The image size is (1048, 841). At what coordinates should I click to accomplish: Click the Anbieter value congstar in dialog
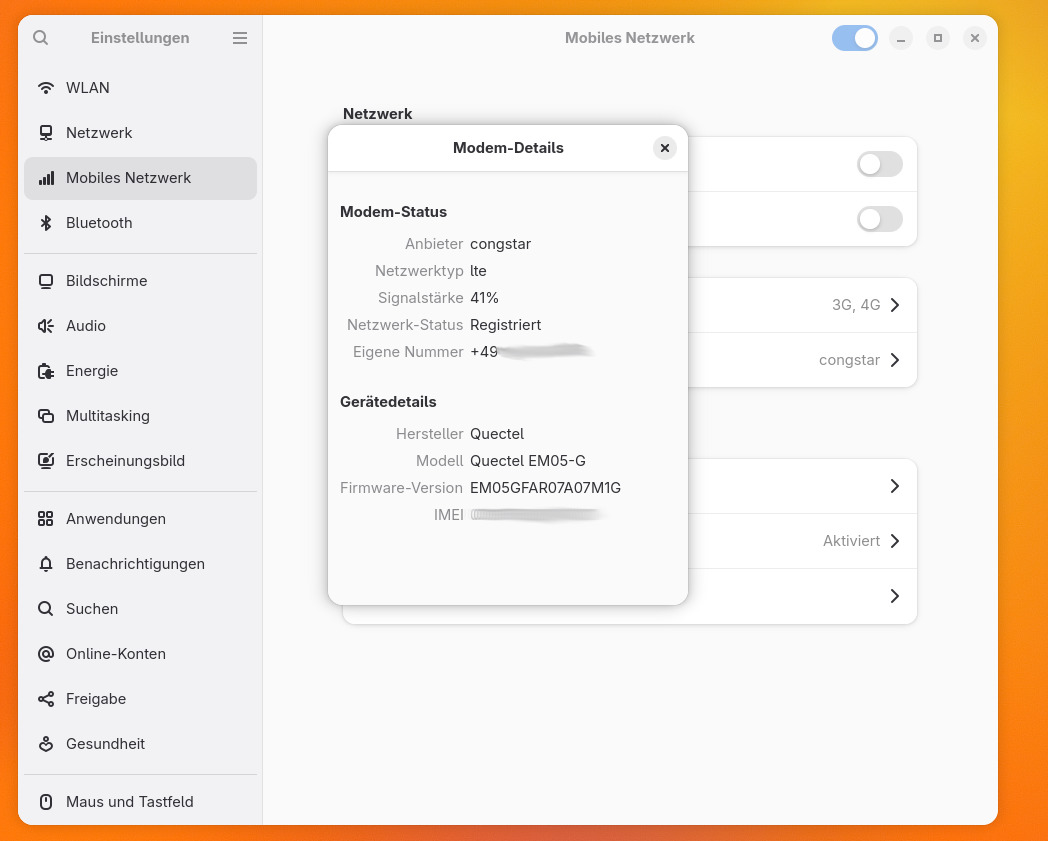pyautogui.click(x=501, y=244)
